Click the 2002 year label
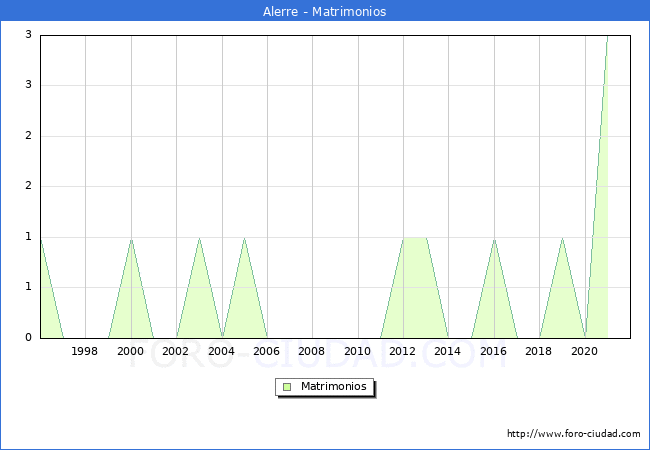This screenshot has height=450, width=650. pos(176,351)
